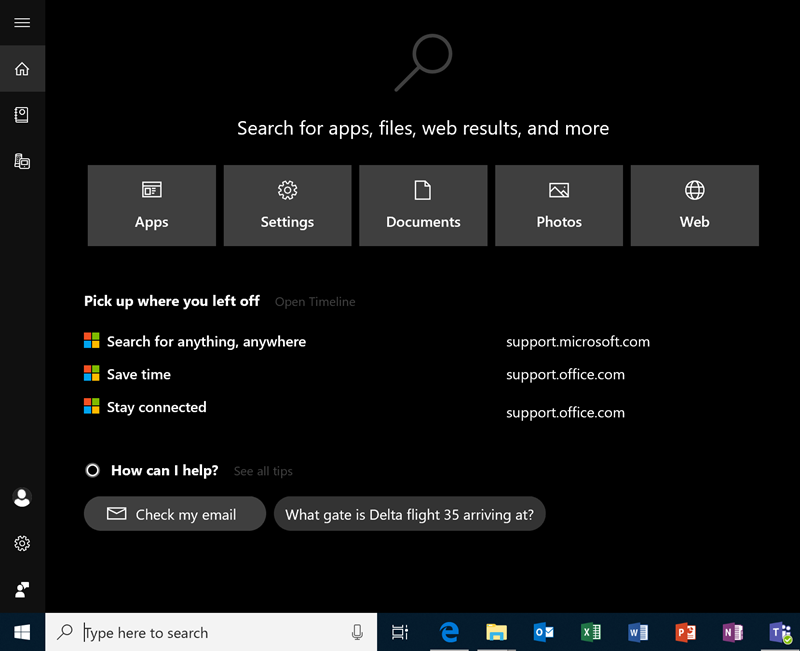Viewport: 800px width, 651px height.
Task: Open the feedback icon at sidebar bottom
Action: click(22, 589)
